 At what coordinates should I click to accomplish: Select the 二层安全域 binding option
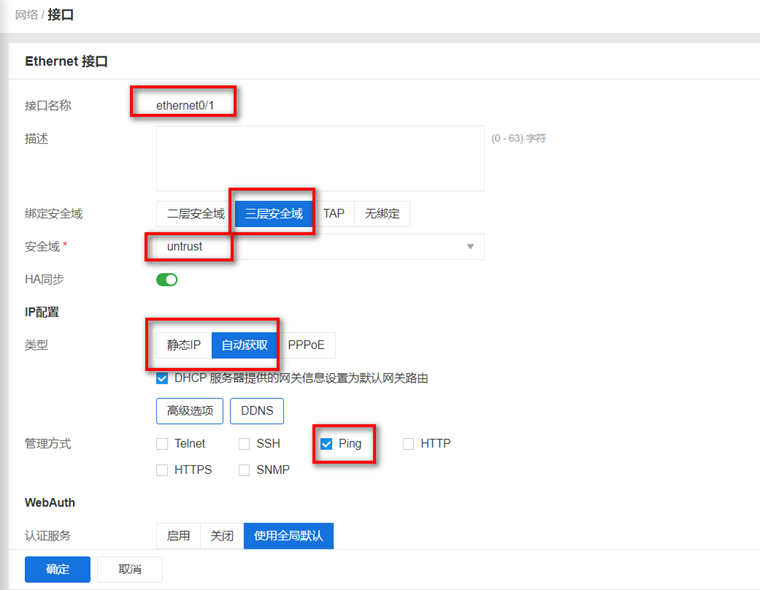[x=195, y=214]
